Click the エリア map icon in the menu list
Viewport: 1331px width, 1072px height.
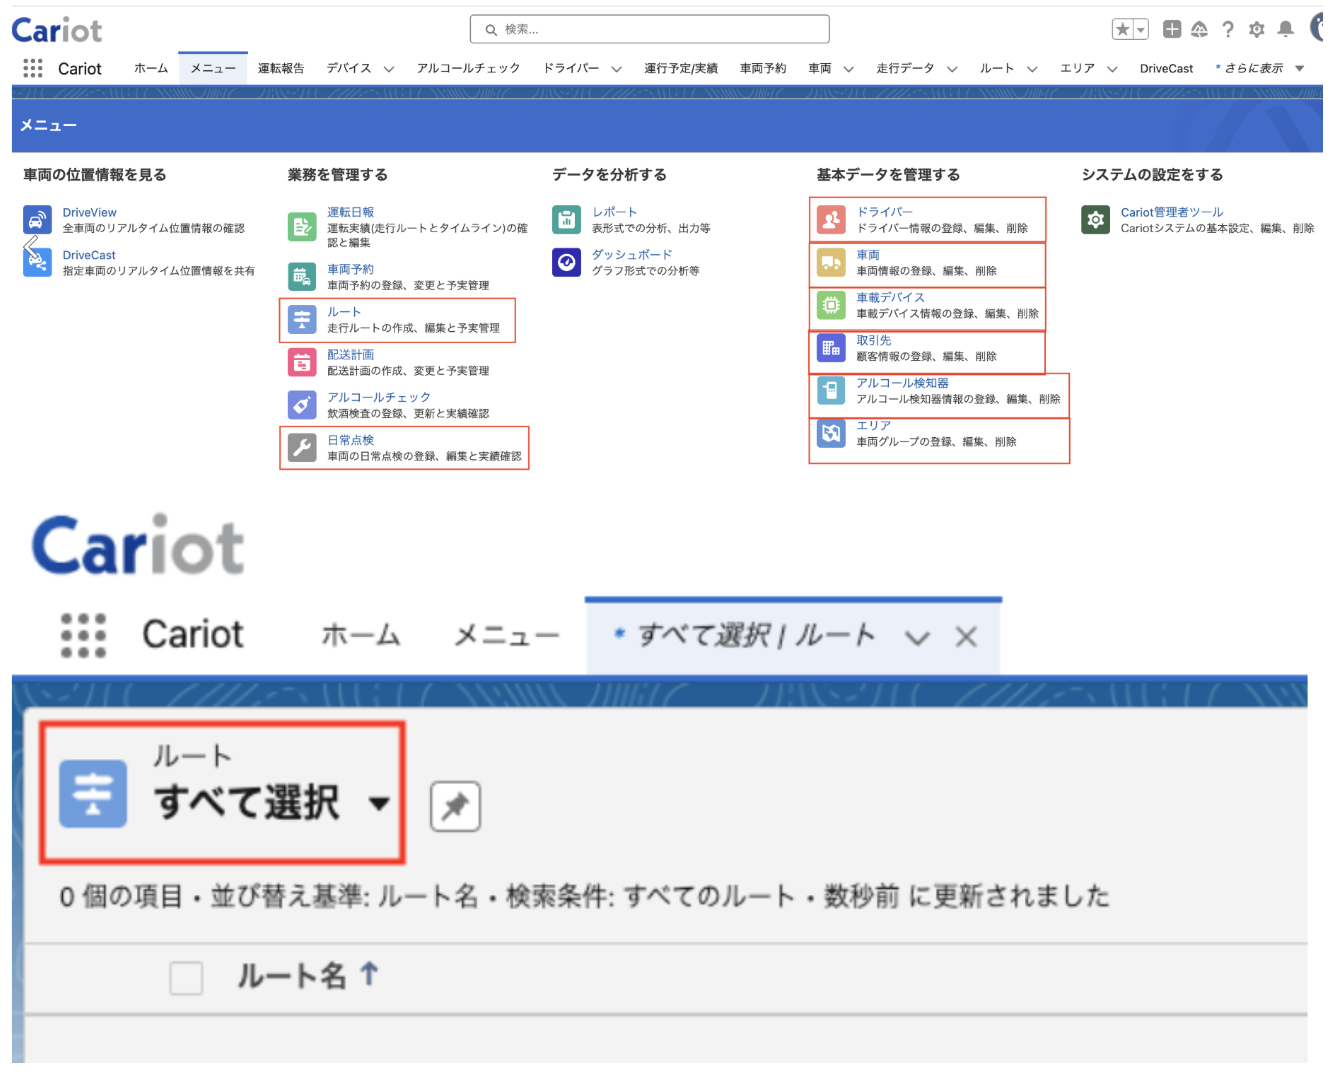[x=831, y=433]
